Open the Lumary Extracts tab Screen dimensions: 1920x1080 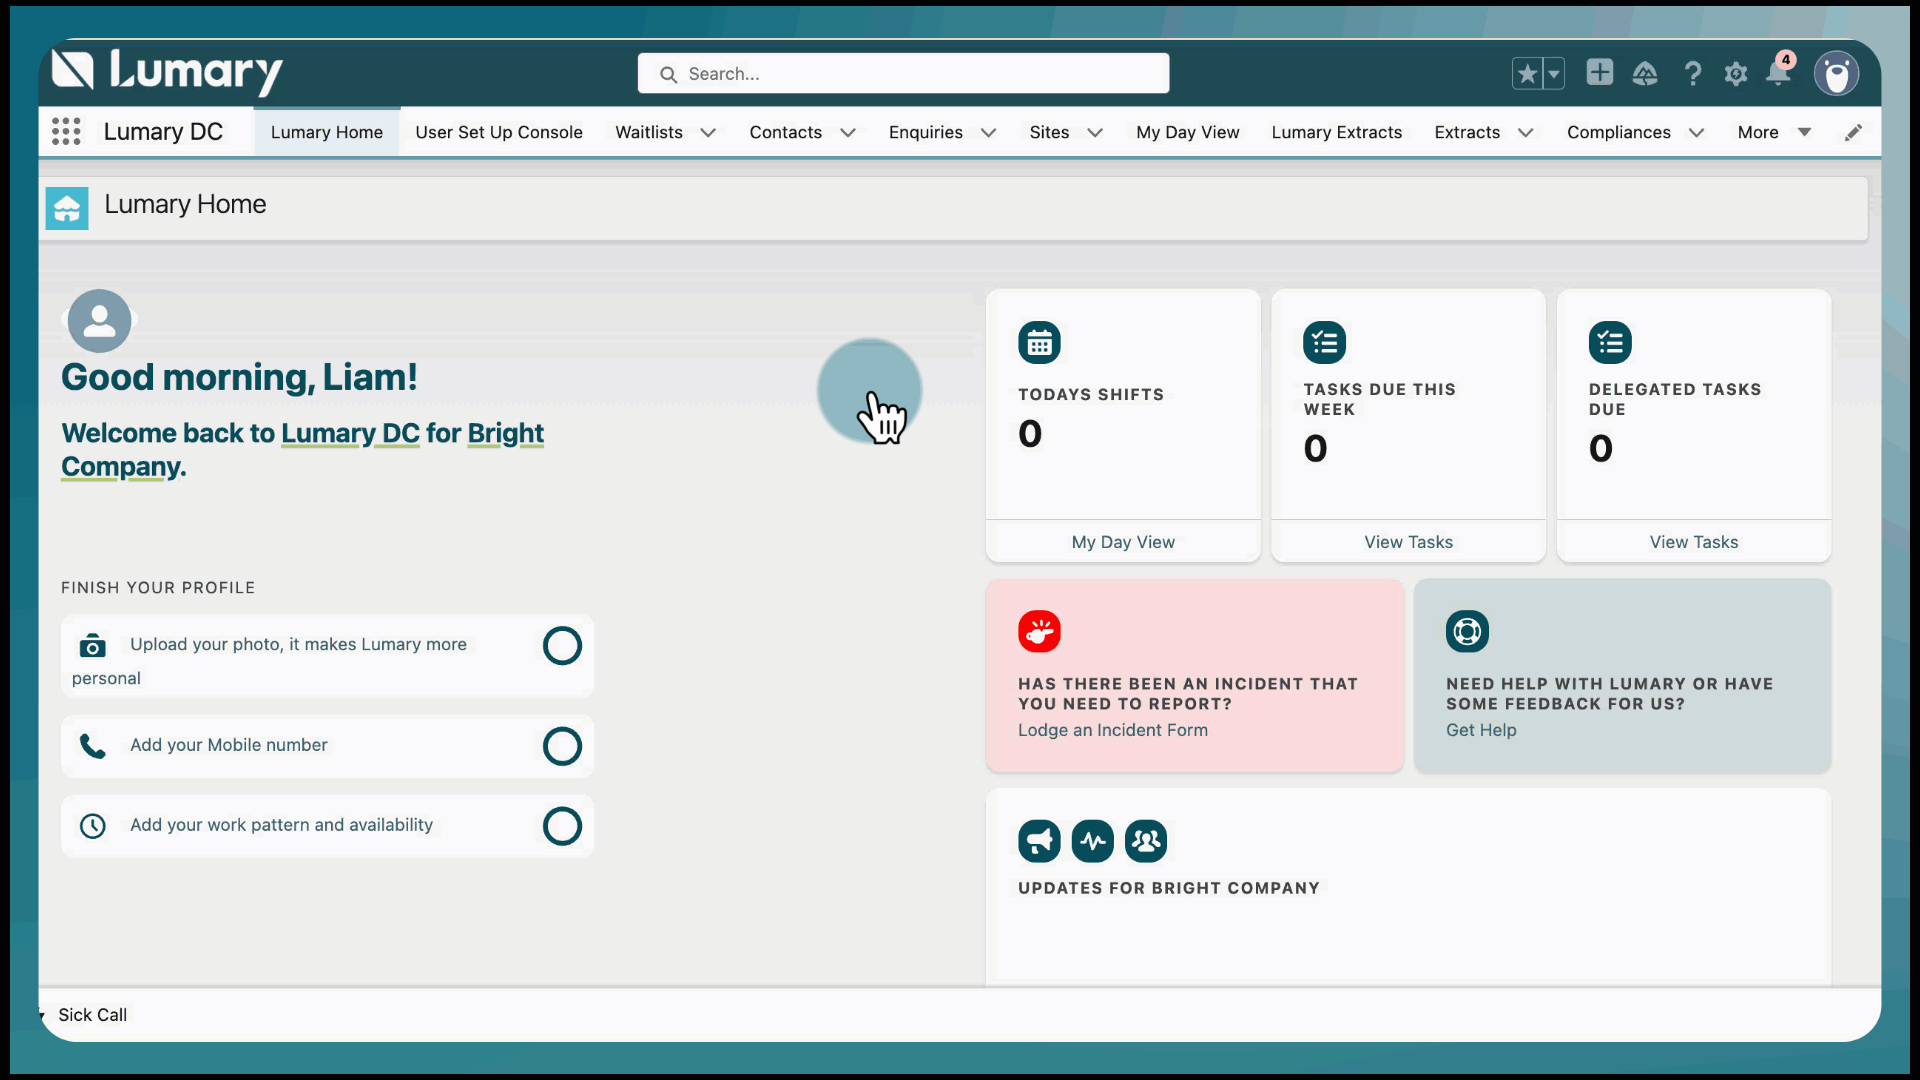coord(1336,132)
